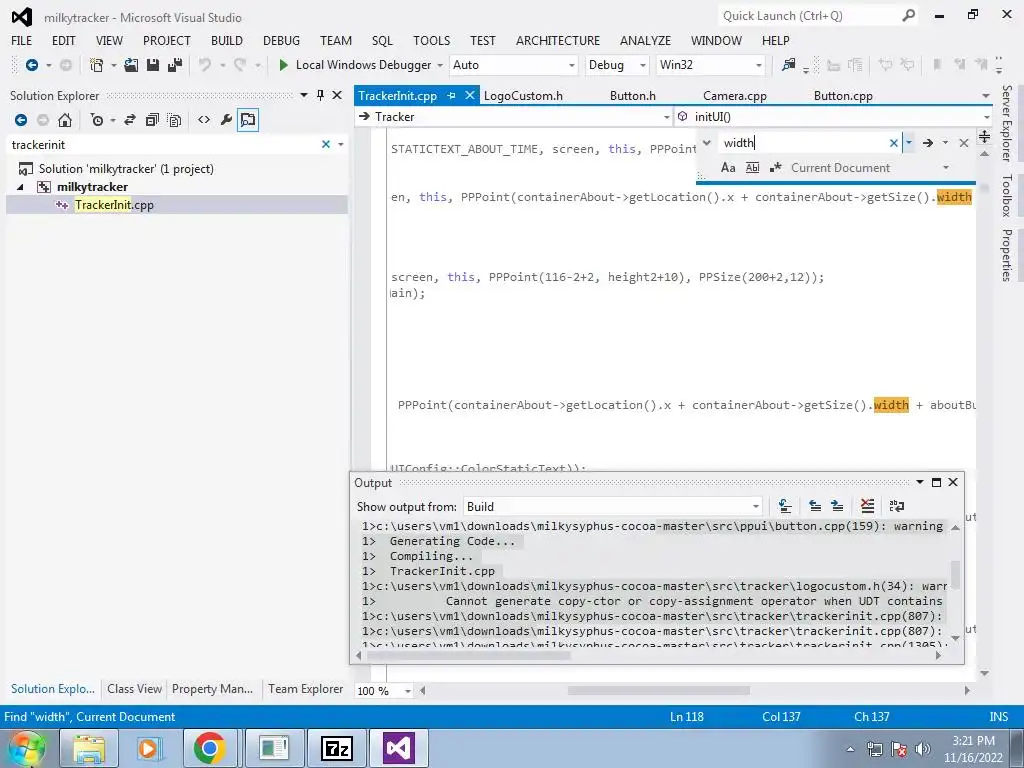Open the BUILD menu
Screen dimensions: 1024x768
[227, 40]
